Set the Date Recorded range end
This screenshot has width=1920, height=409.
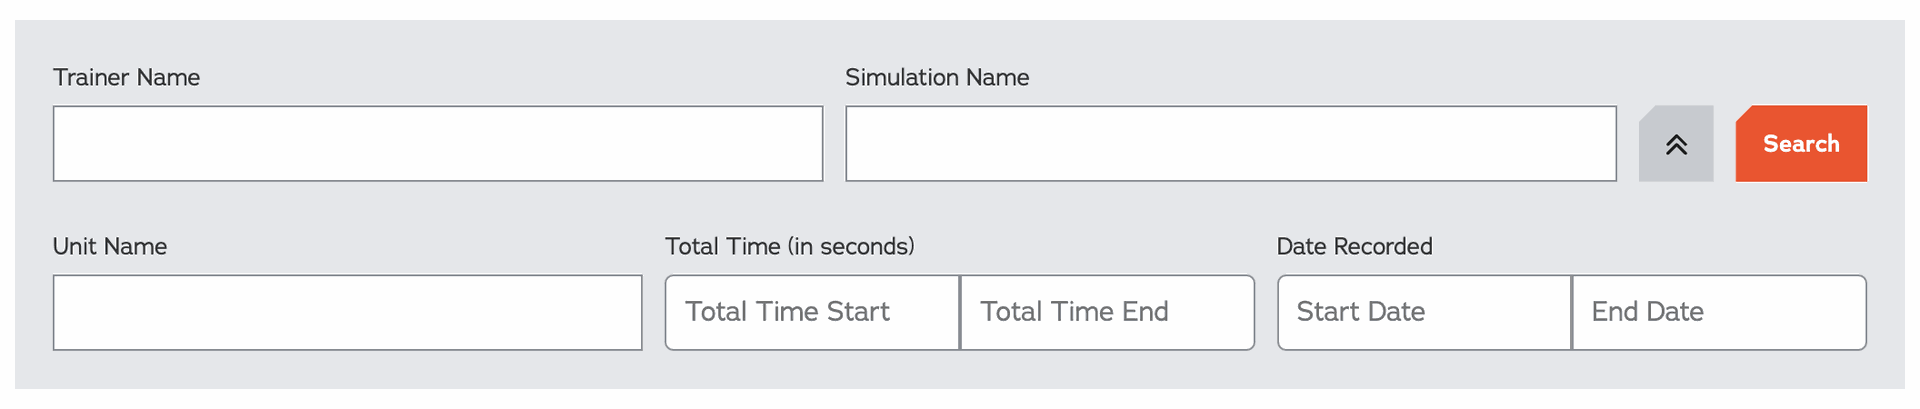1719,313
